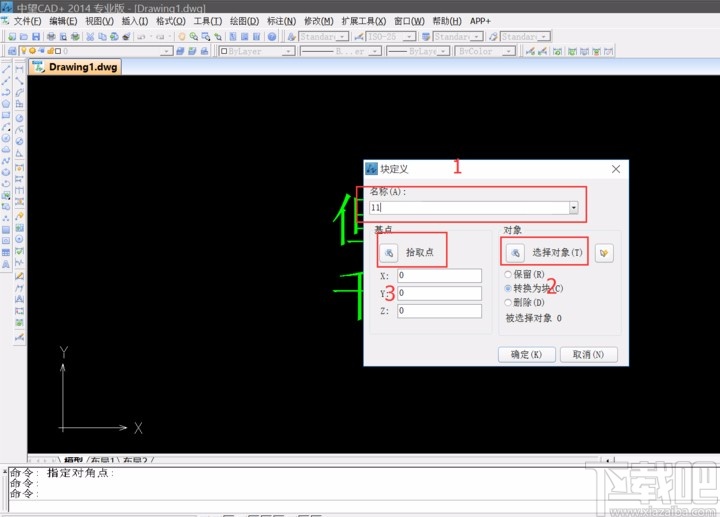
Task: Click the New drawing icon in toolbar
Action: [12, 37]
